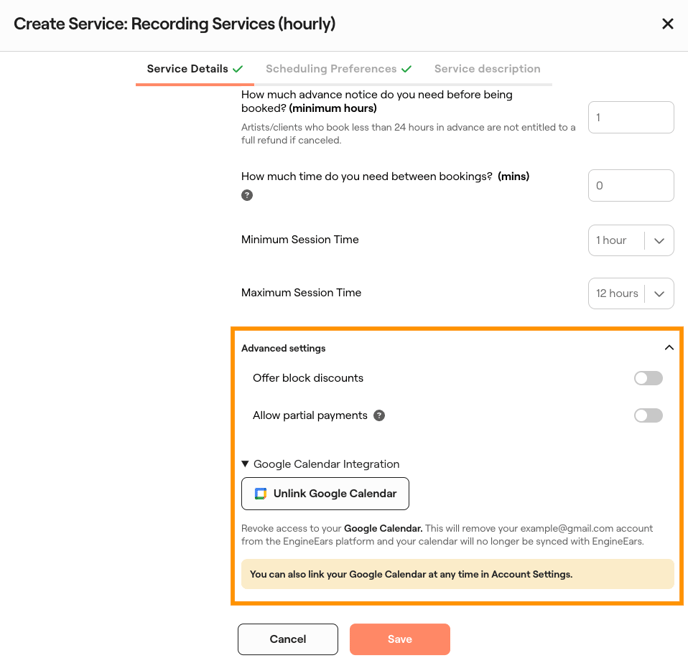Open the Service description tab
Image resolution: width=688 pixels, height=668 pixels.
point(487,69)
